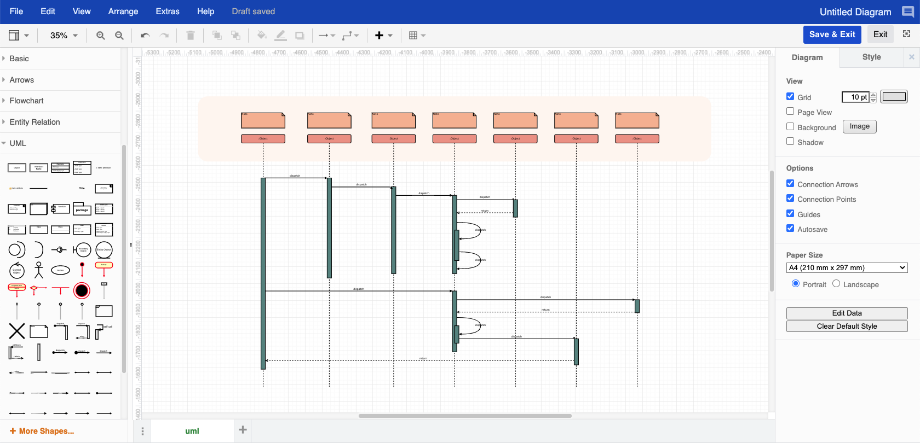Open the A4 paper size dropdown
The image size is (920, 443).
[846, 267]
